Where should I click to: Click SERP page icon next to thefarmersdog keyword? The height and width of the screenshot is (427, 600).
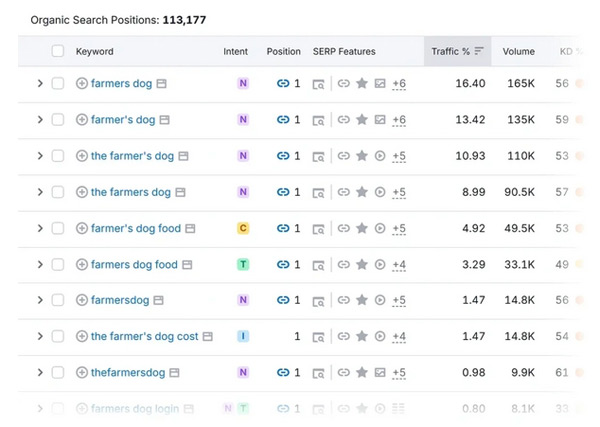tap(175, 373)
